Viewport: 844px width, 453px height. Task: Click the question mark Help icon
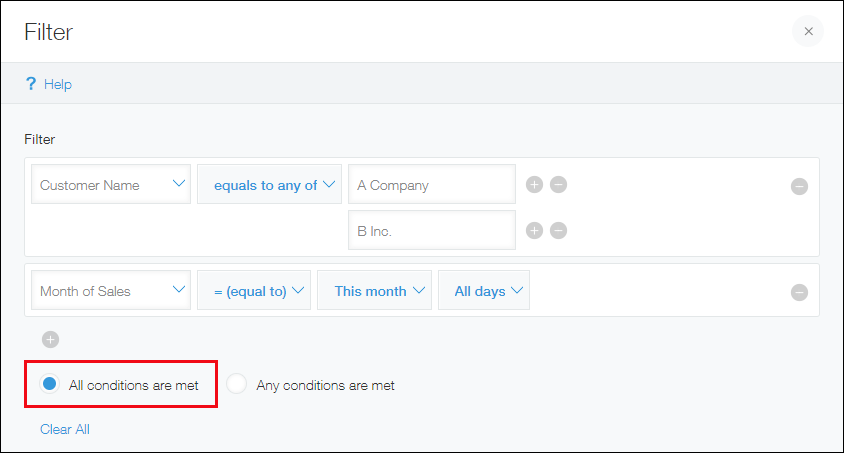click(x=31, y=84)
